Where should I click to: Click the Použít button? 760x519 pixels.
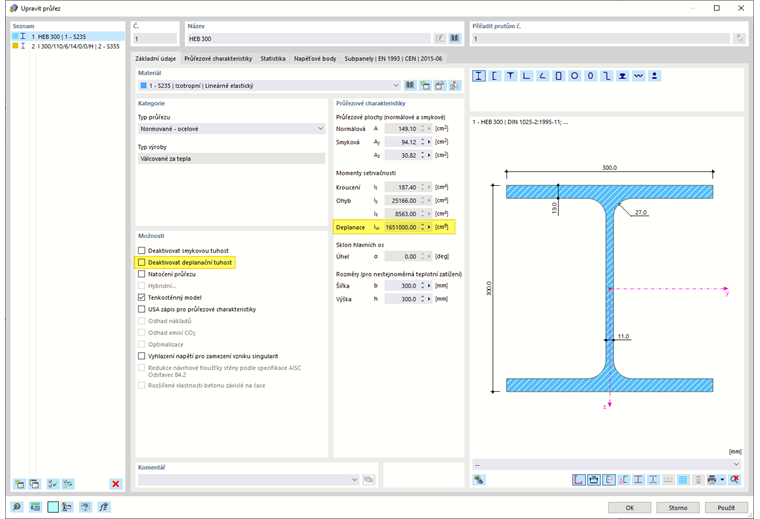tap(726, 507)
